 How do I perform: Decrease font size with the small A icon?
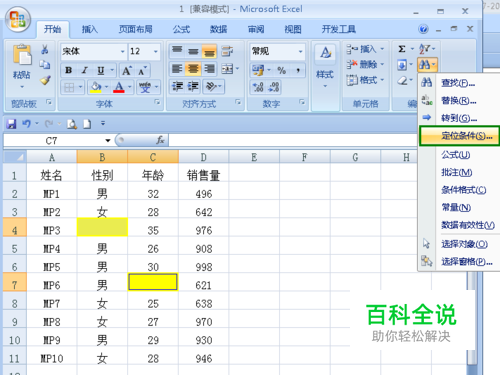[x=142, y=70]
